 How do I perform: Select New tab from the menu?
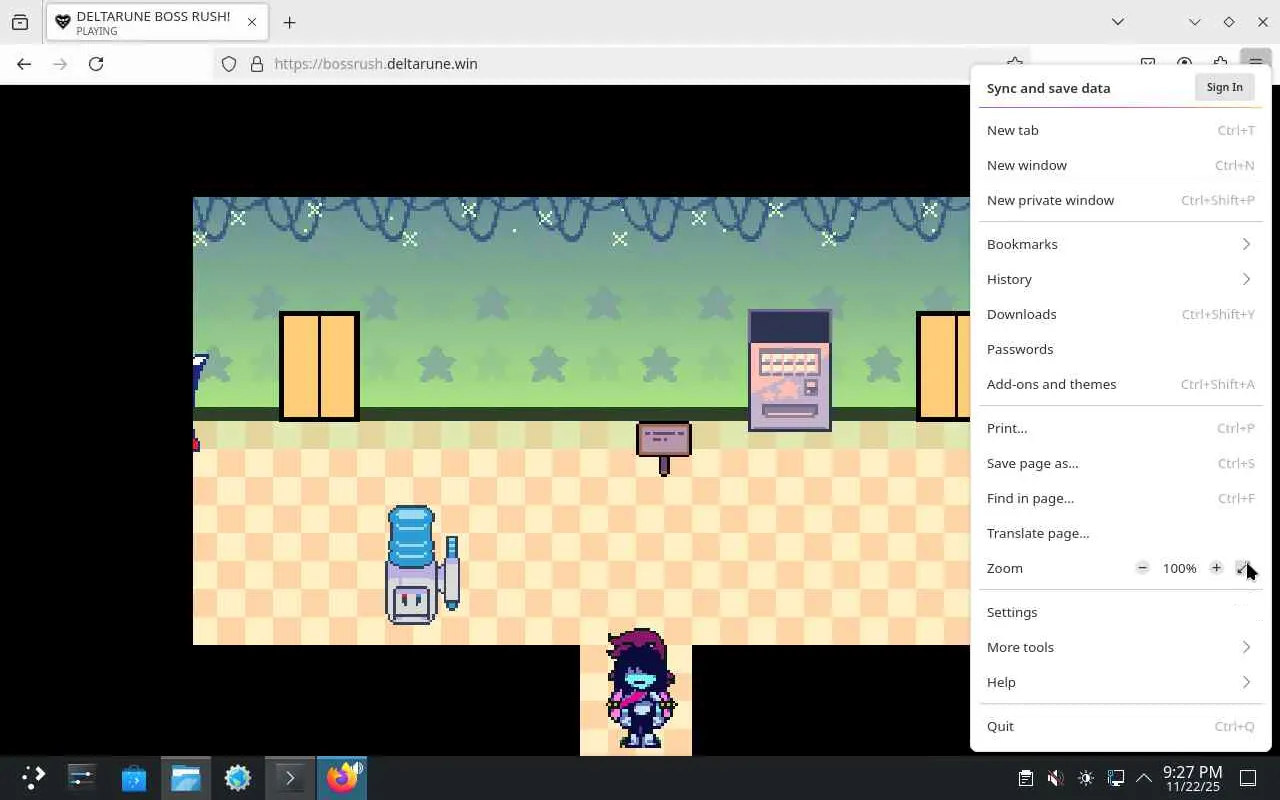pos(1120,130)
